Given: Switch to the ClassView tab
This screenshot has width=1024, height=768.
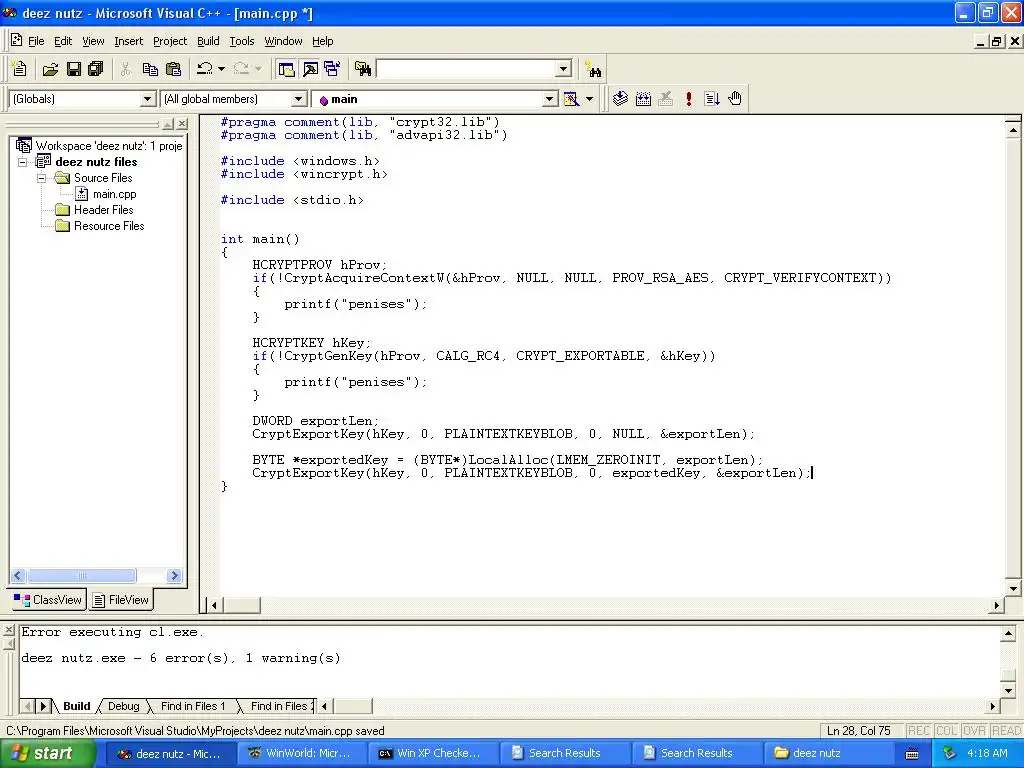Looking at the screenshot, I should (x=48, y=600).
